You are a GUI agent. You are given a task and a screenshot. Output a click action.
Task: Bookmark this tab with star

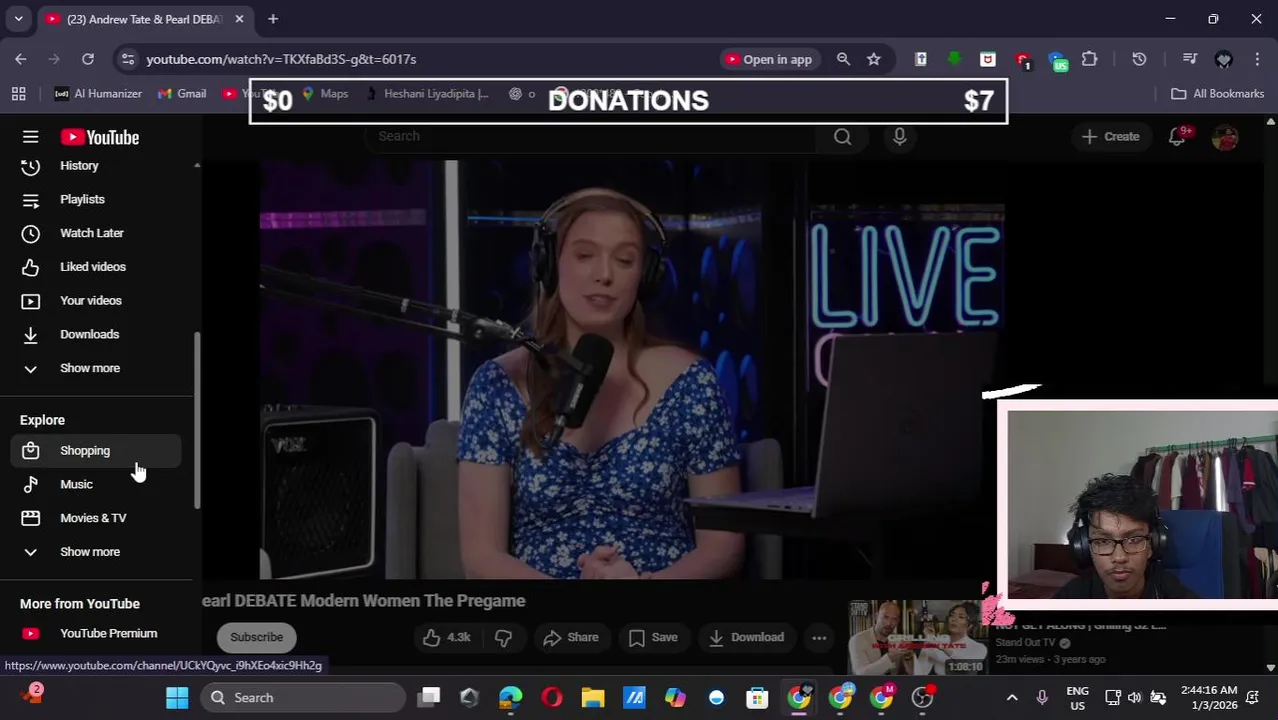(874, 59)
